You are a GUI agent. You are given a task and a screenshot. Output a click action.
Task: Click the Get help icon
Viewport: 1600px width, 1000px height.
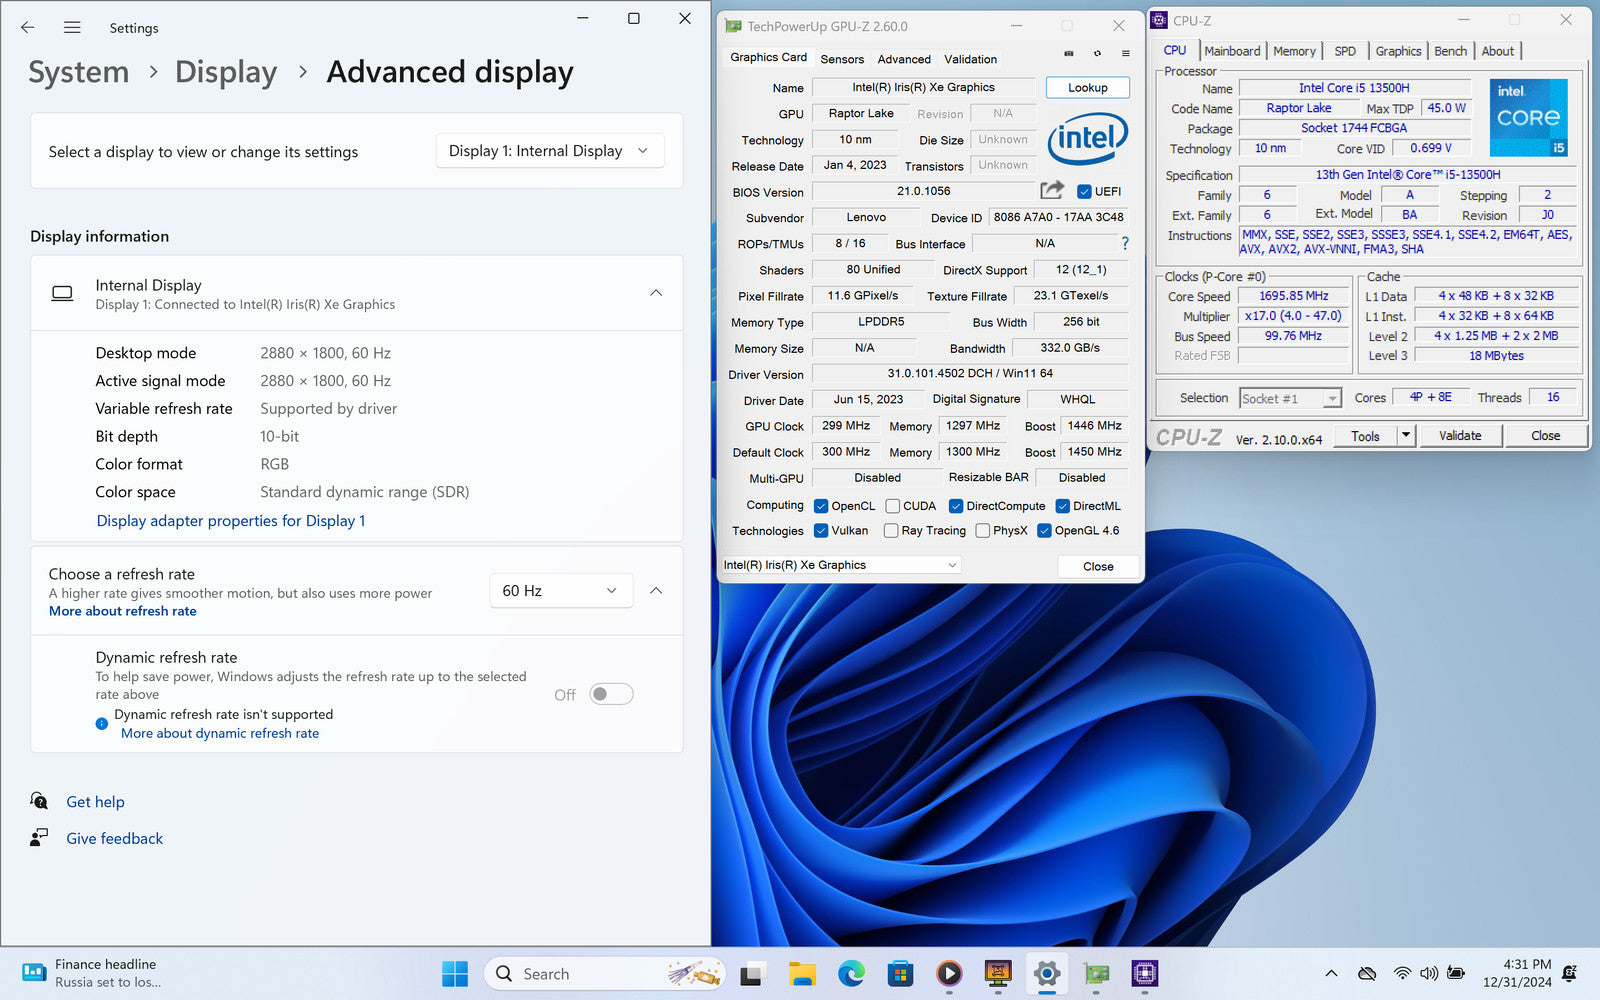[39, 801]
